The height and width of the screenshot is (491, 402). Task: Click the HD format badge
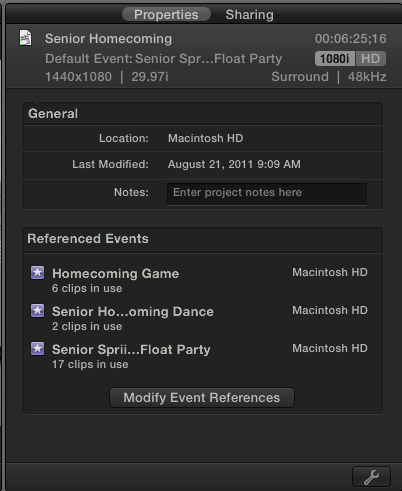[371, 59]
